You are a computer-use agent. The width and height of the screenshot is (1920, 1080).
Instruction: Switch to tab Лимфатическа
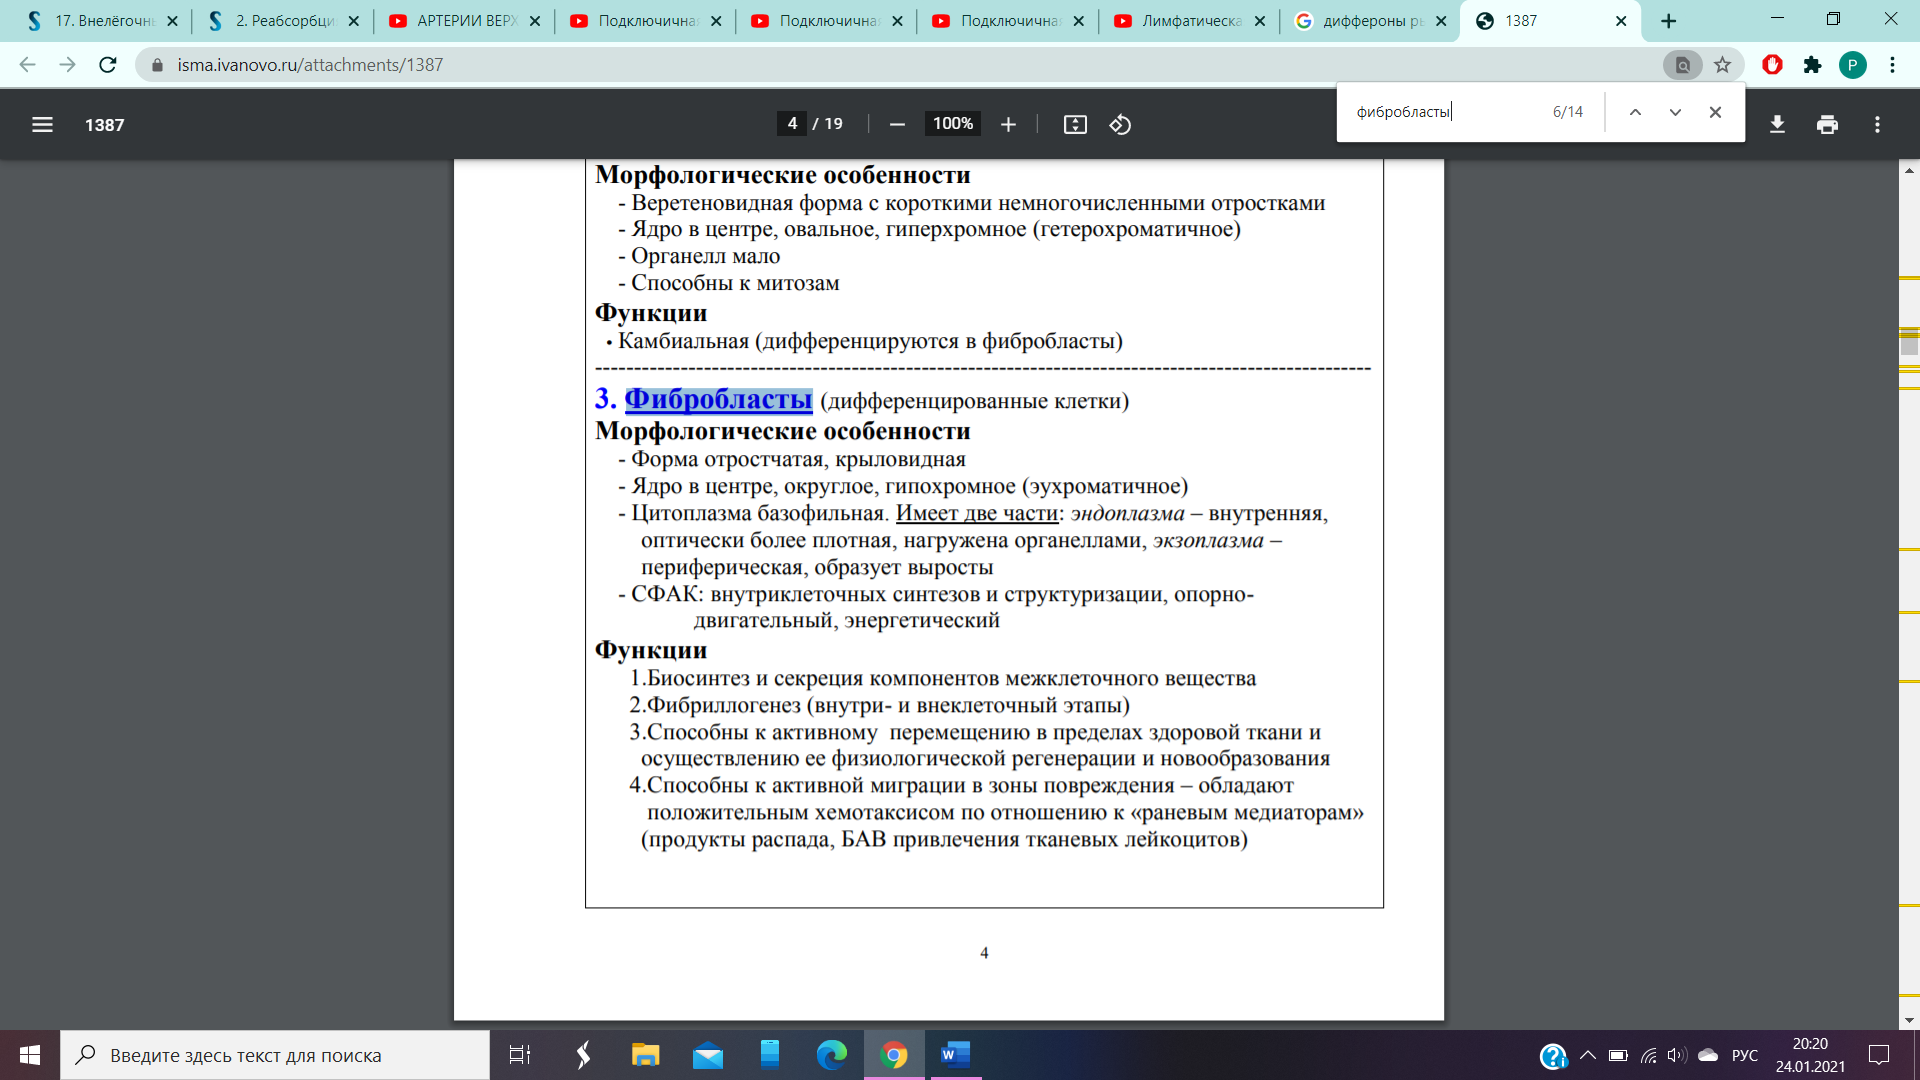[1191, 21]
